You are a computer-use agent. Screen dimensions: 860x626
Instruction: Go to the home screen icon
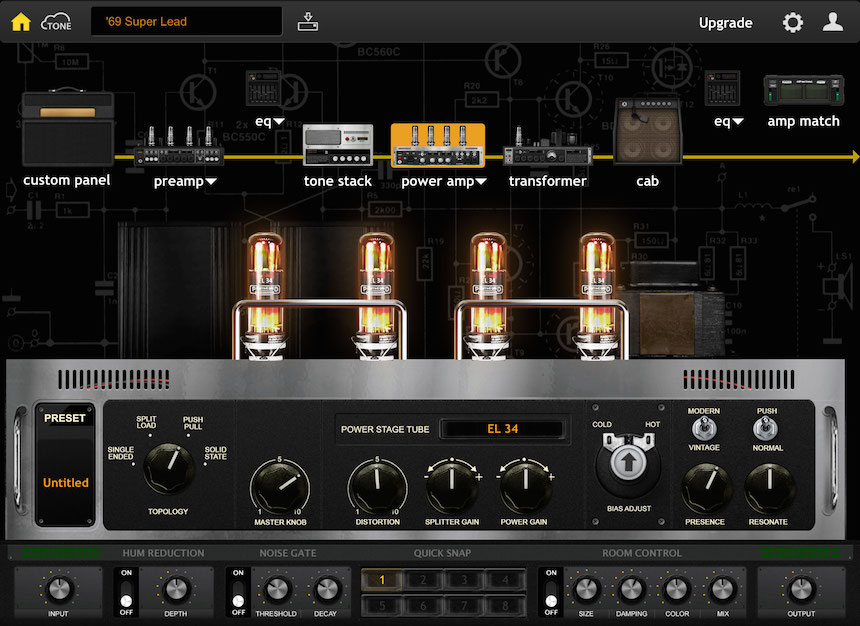point(21,22)
